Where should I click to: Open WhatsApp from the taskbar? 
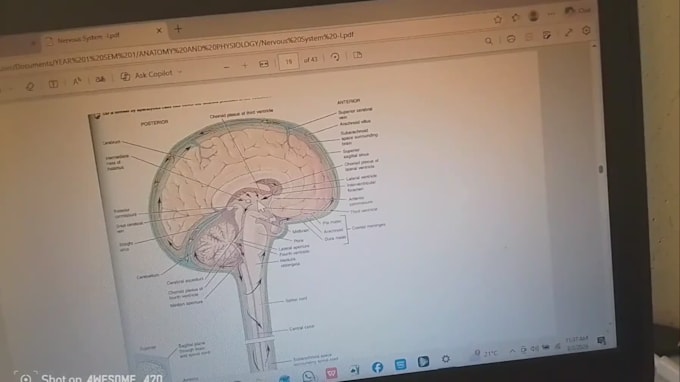[308, 376]
